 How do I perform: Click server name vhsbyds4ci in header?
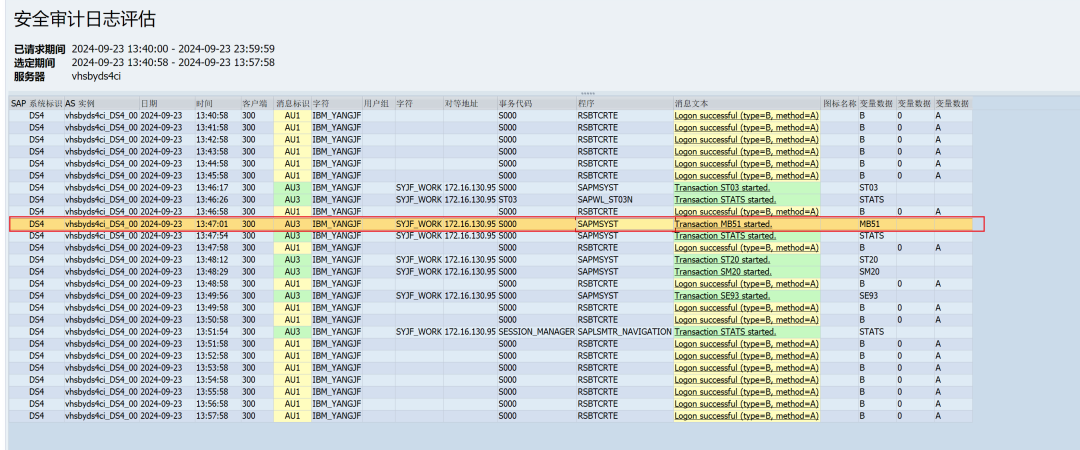96,76
